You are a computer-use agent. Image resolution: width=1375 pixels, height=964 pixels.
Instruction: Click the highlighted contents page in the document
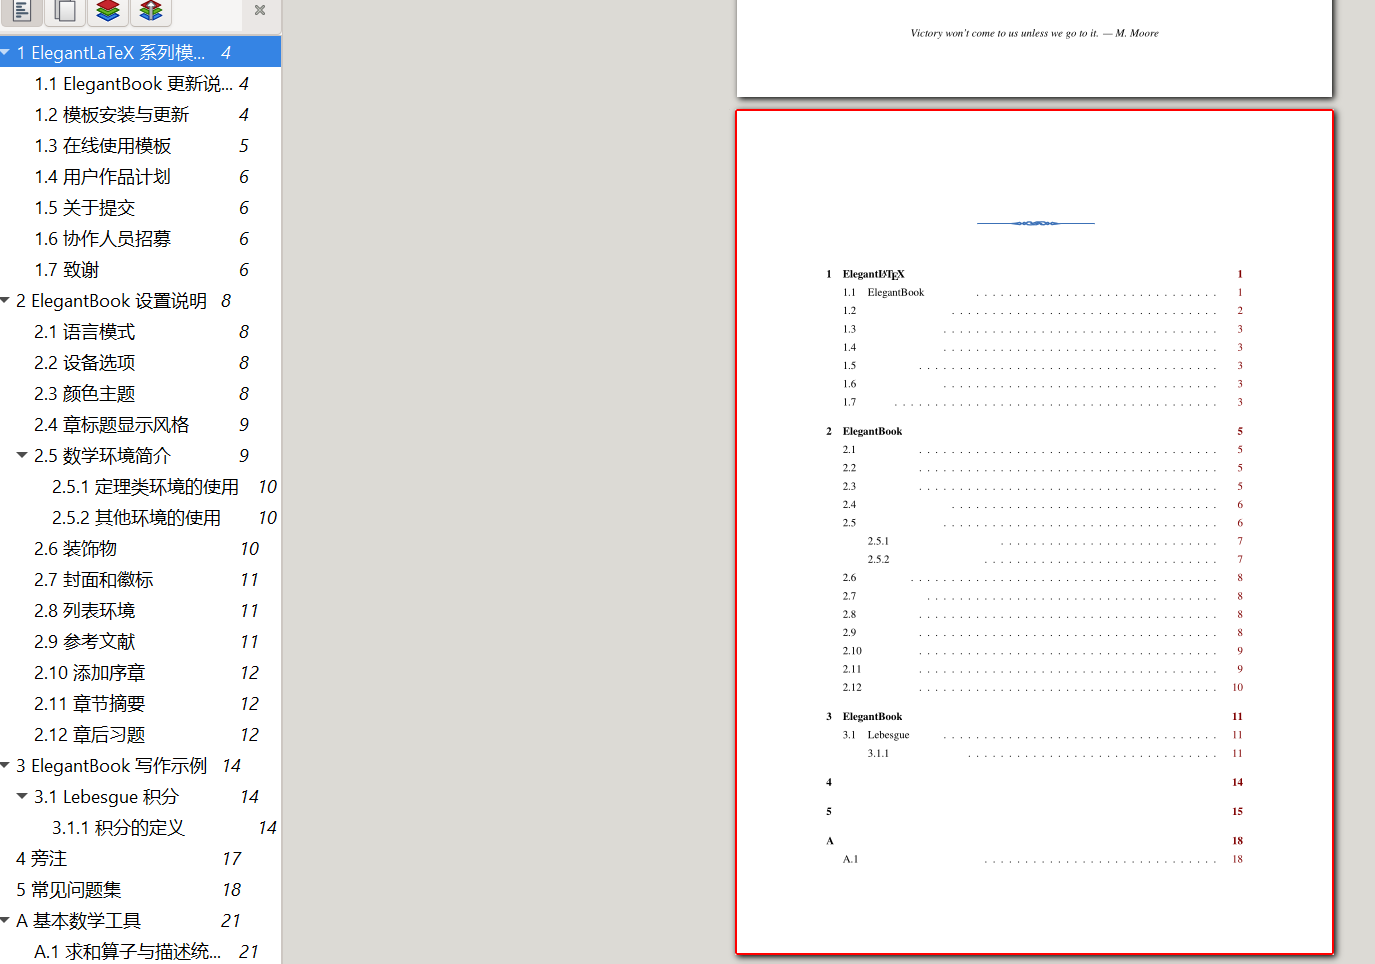(x=1035, y=530)
